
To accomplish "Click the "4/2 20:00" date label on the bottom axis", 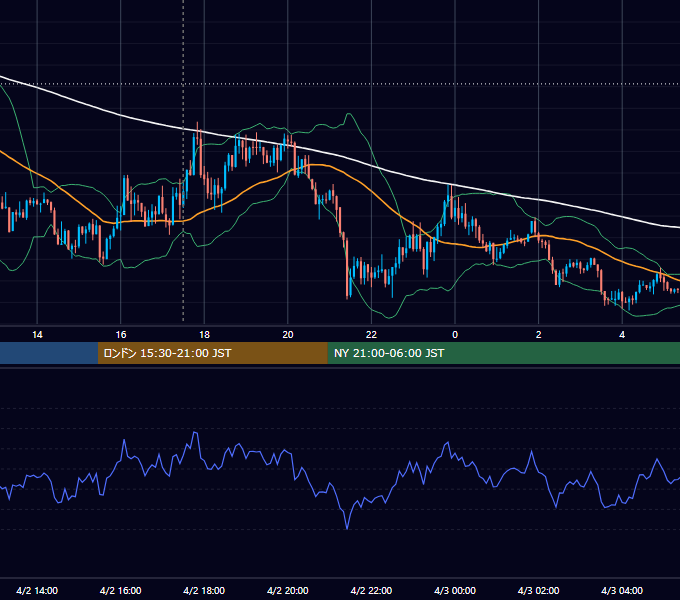I will tap(288, 590).
